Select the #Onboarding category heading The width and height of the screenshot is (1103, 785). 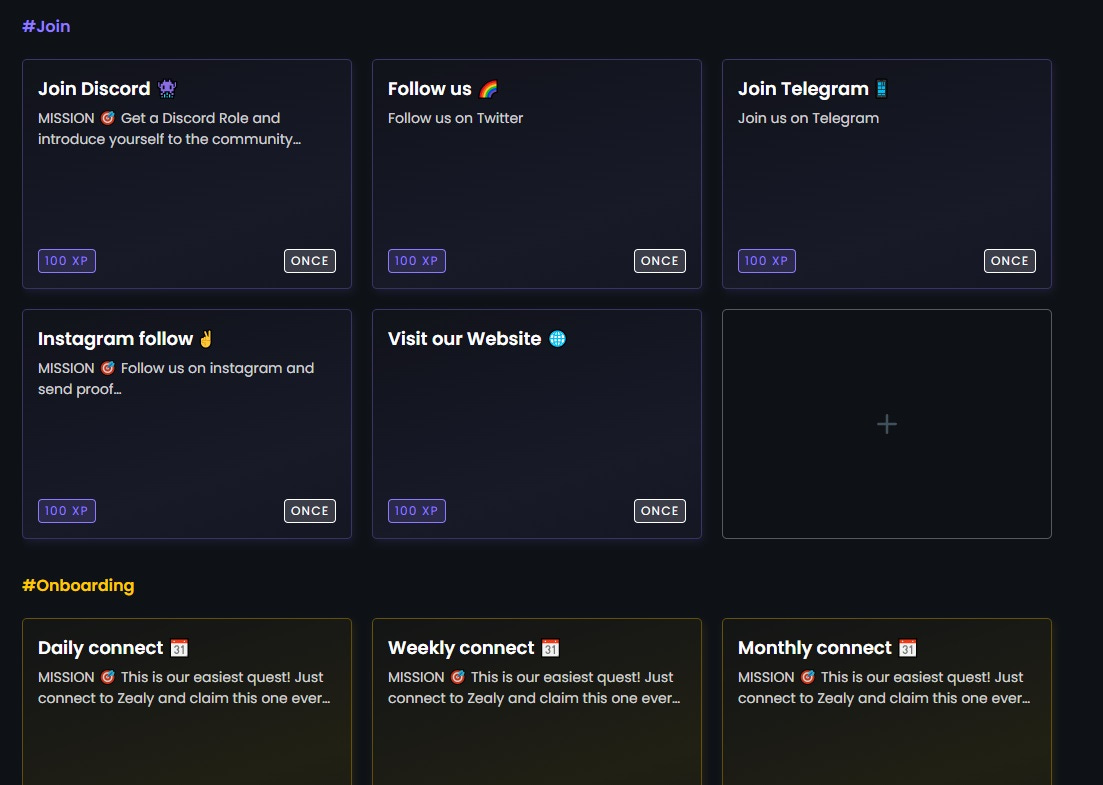tap(78, 585)
